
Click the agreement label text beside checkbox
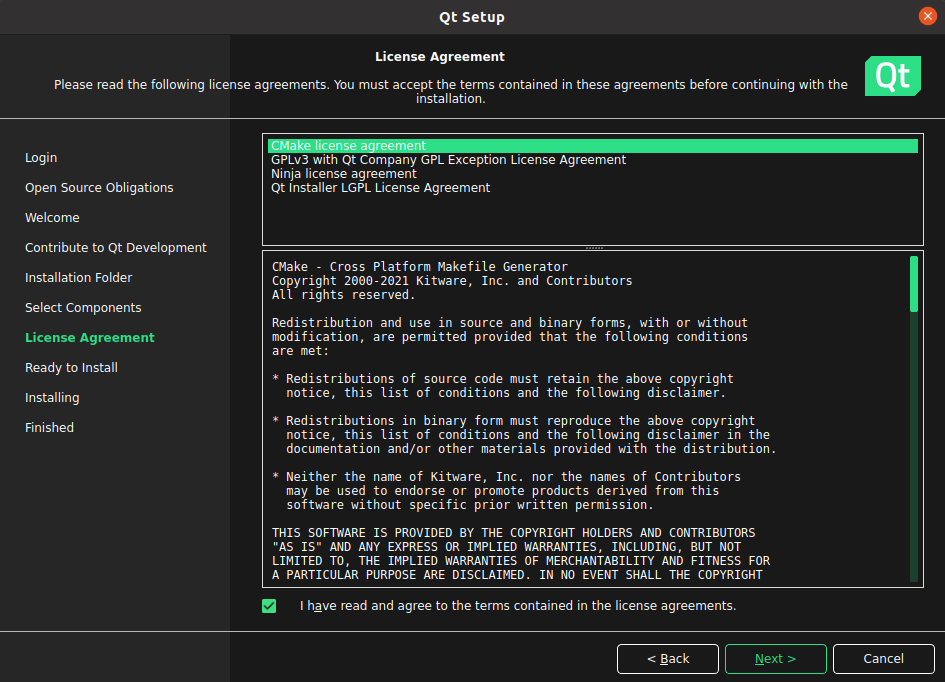tap(518, 606)
